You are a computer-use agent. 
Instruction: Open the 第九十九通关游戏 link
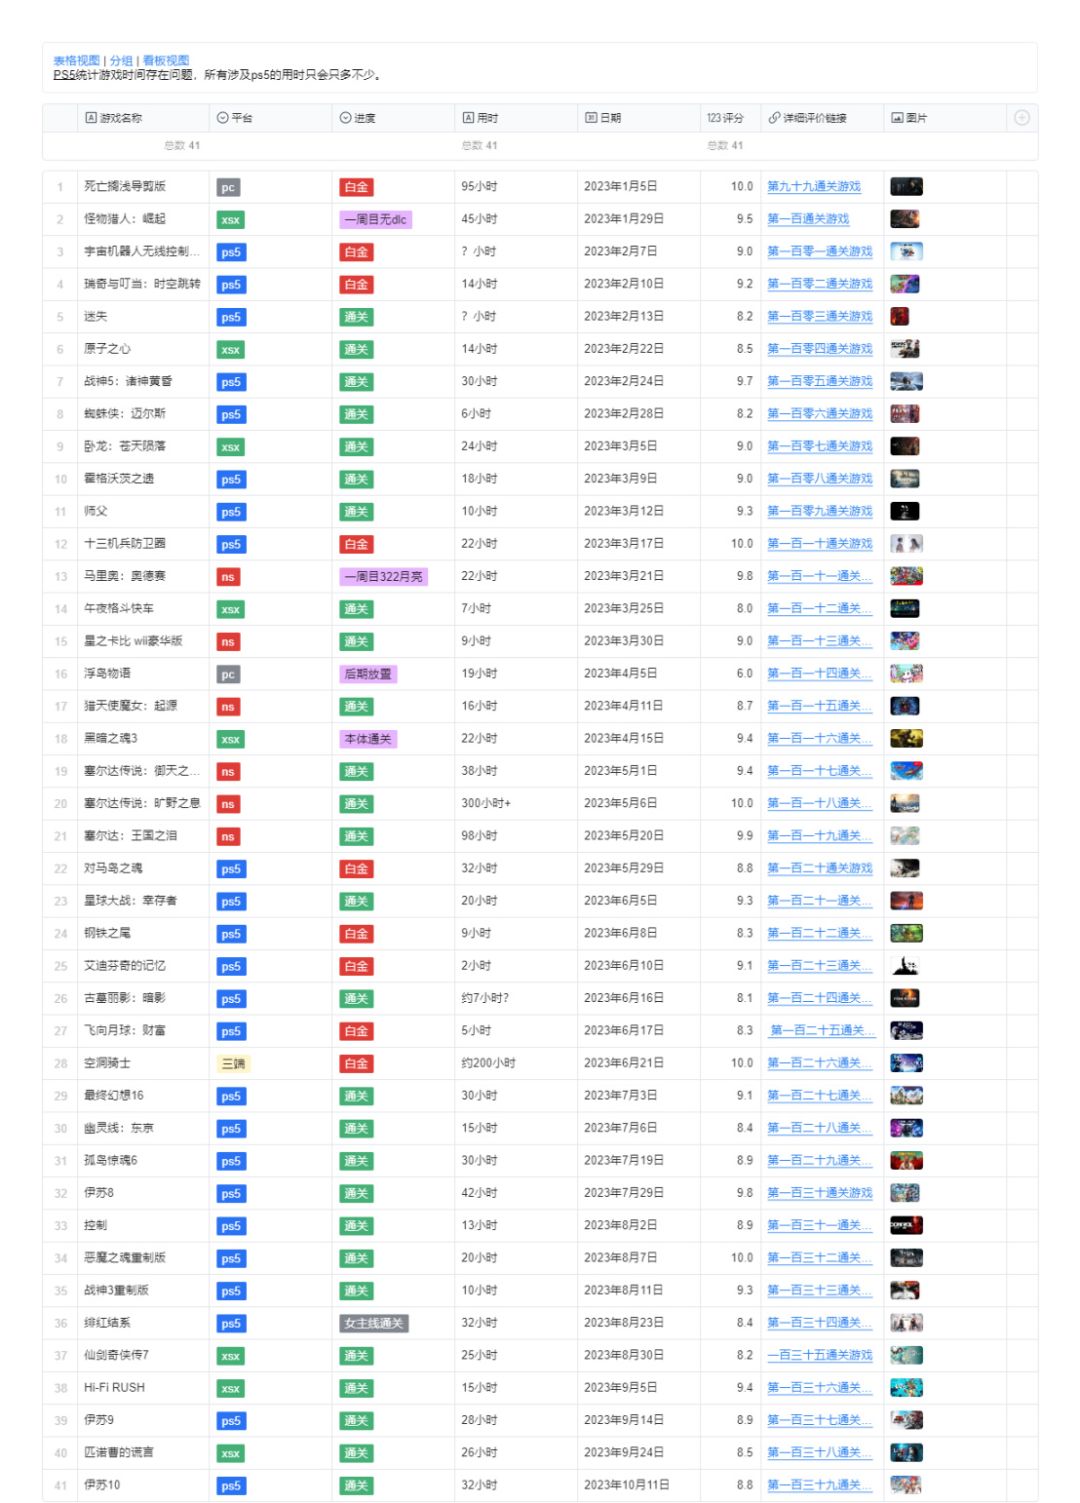(814, 187)
